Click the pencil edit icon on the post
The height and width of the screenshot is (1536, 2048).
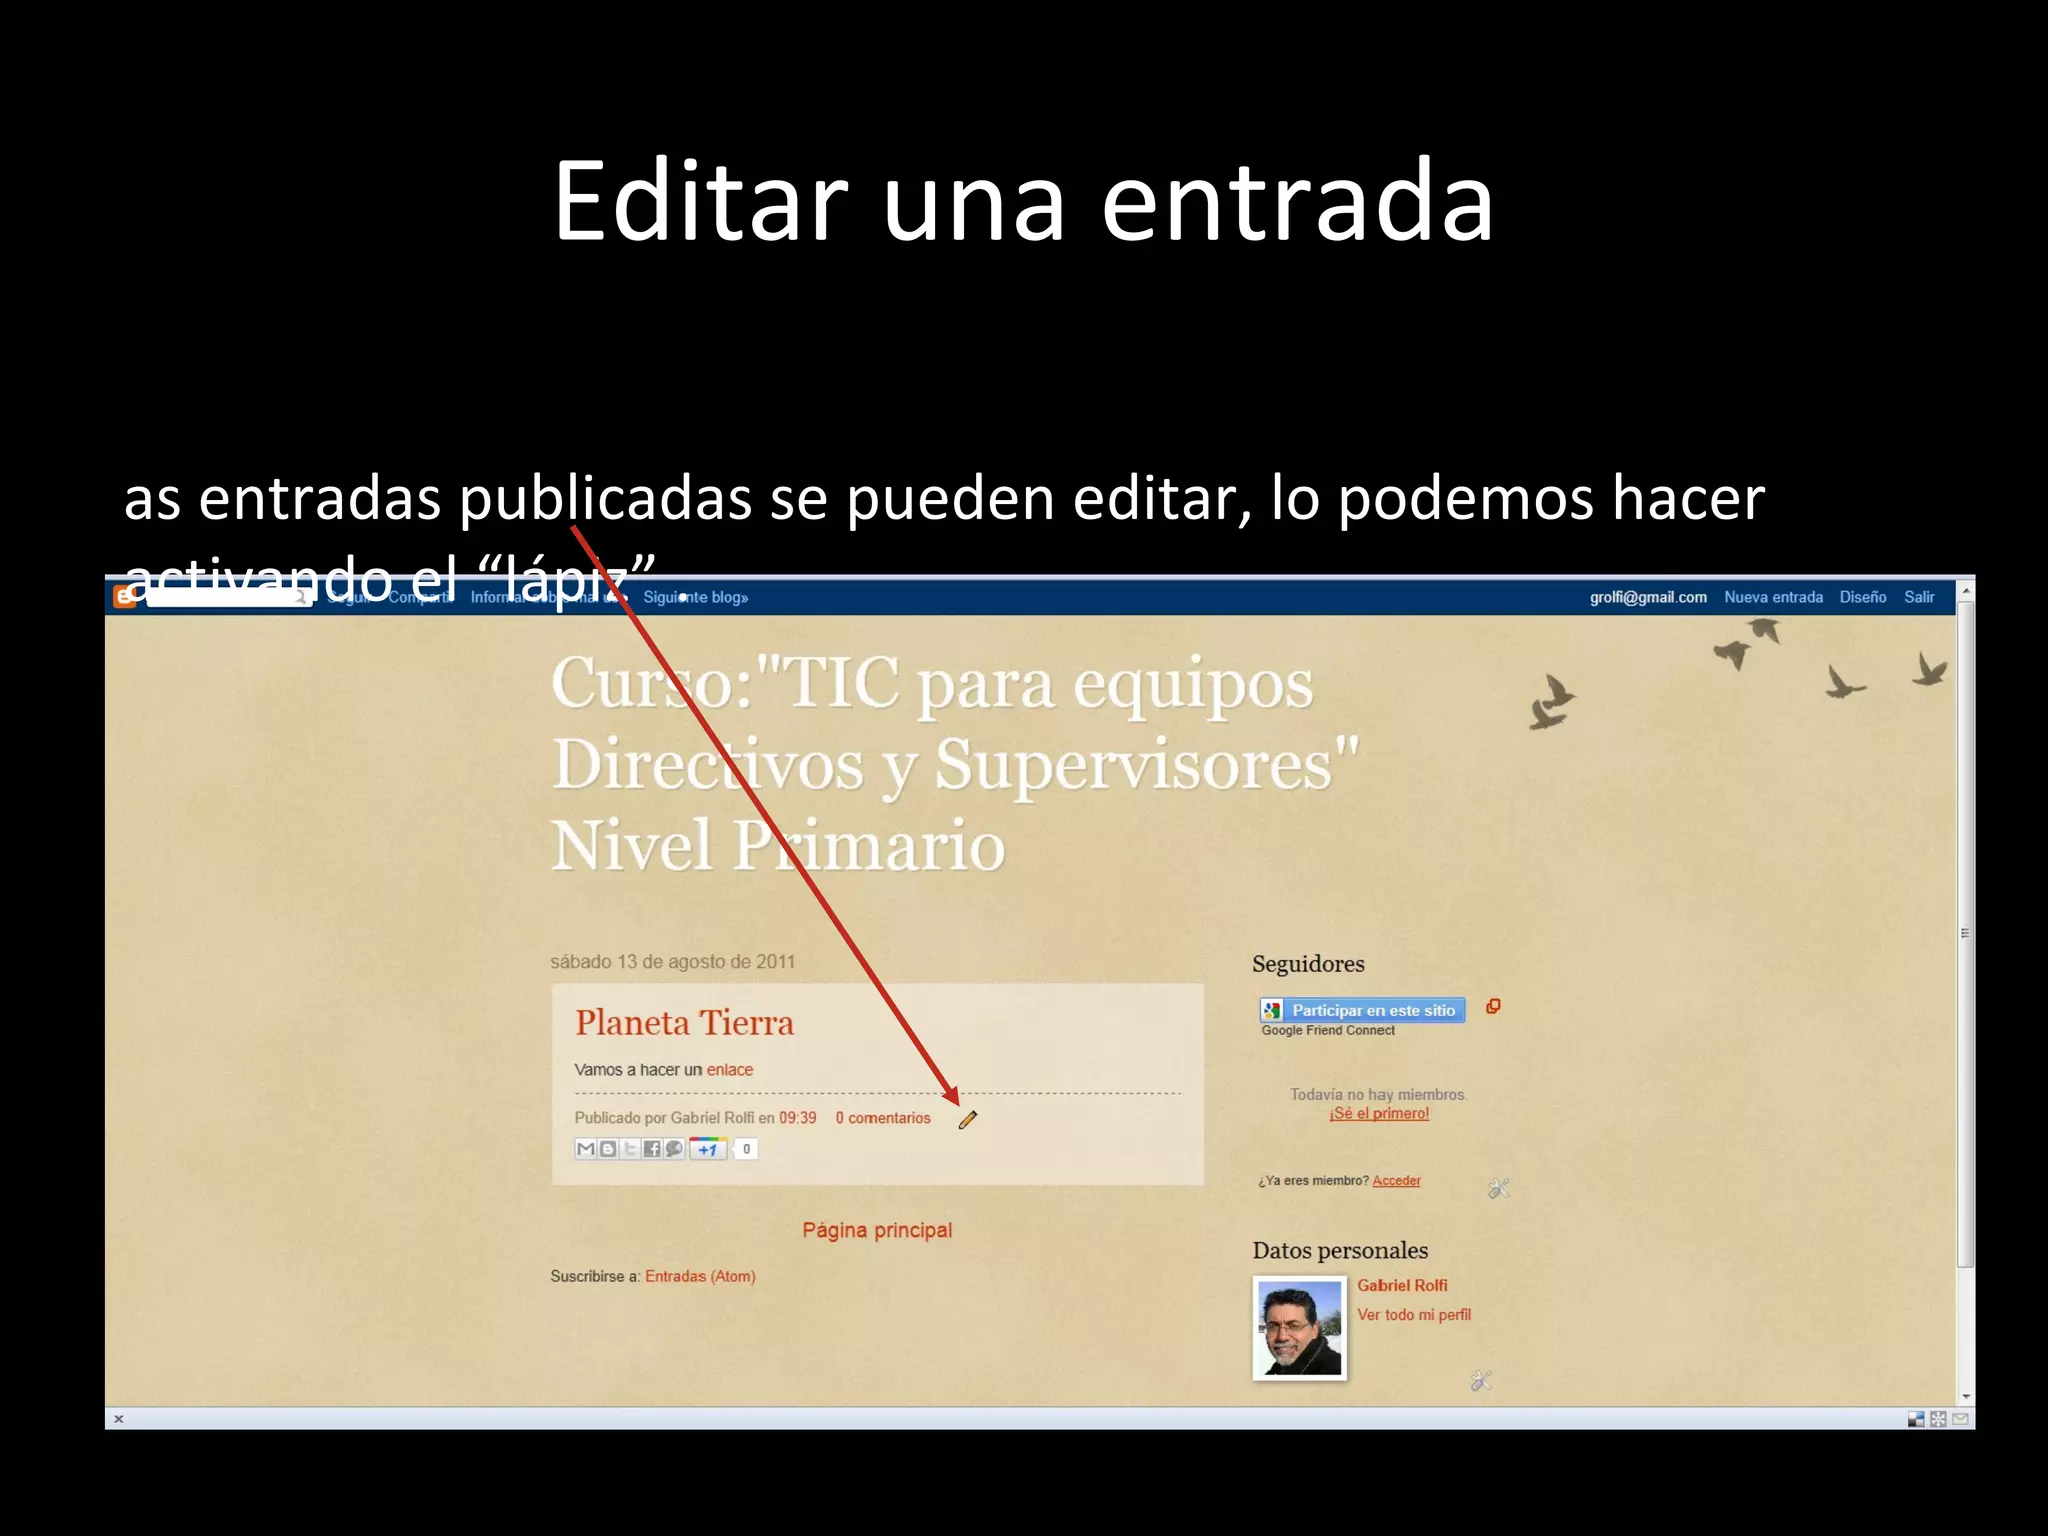pyautogui.click(x=967, y=1120)
